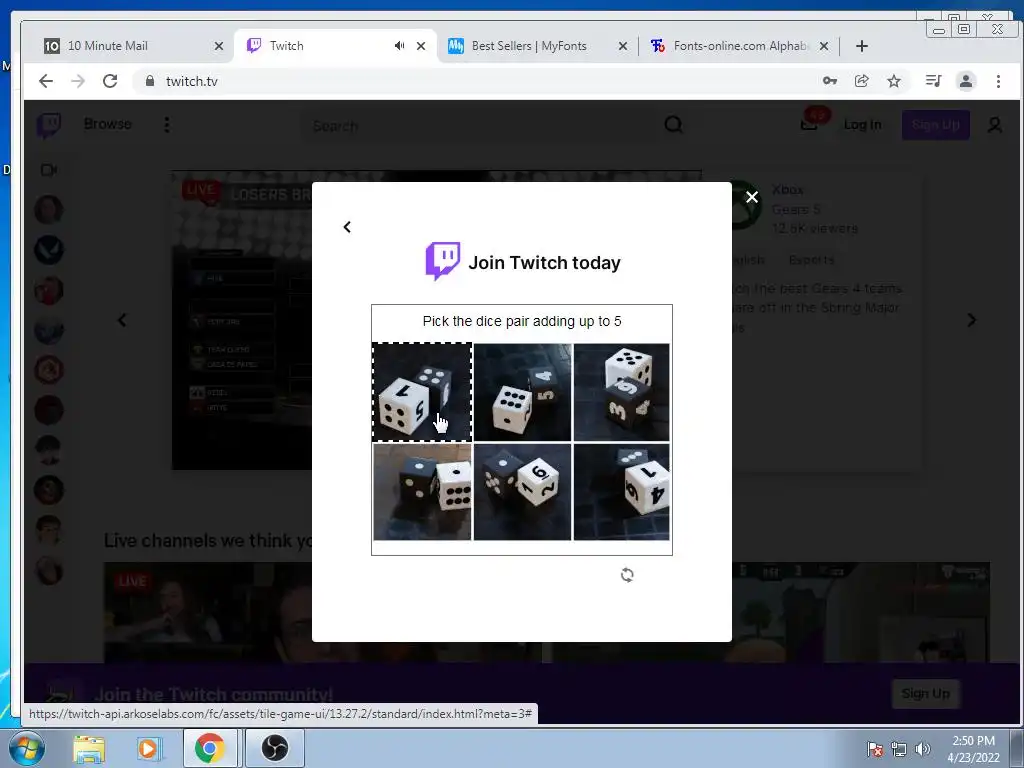Open the Windows Start menu
Image resolution: width=1024 pixels, height=768 pixels.
(25, 748)
